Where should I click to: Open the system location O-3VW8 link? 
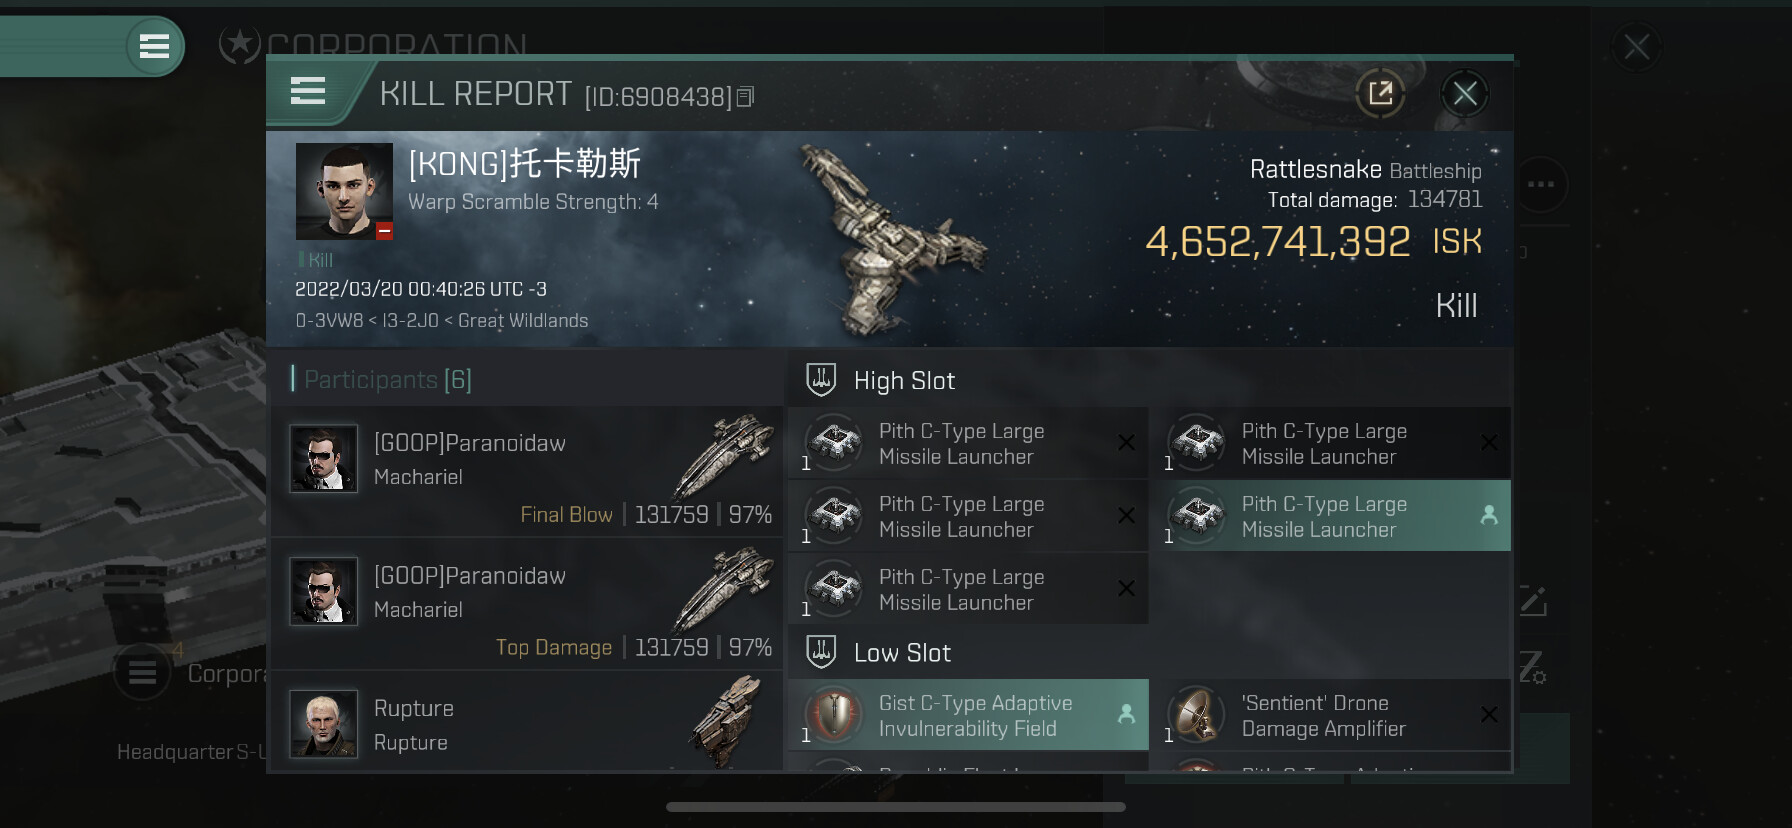click(329, 321)
